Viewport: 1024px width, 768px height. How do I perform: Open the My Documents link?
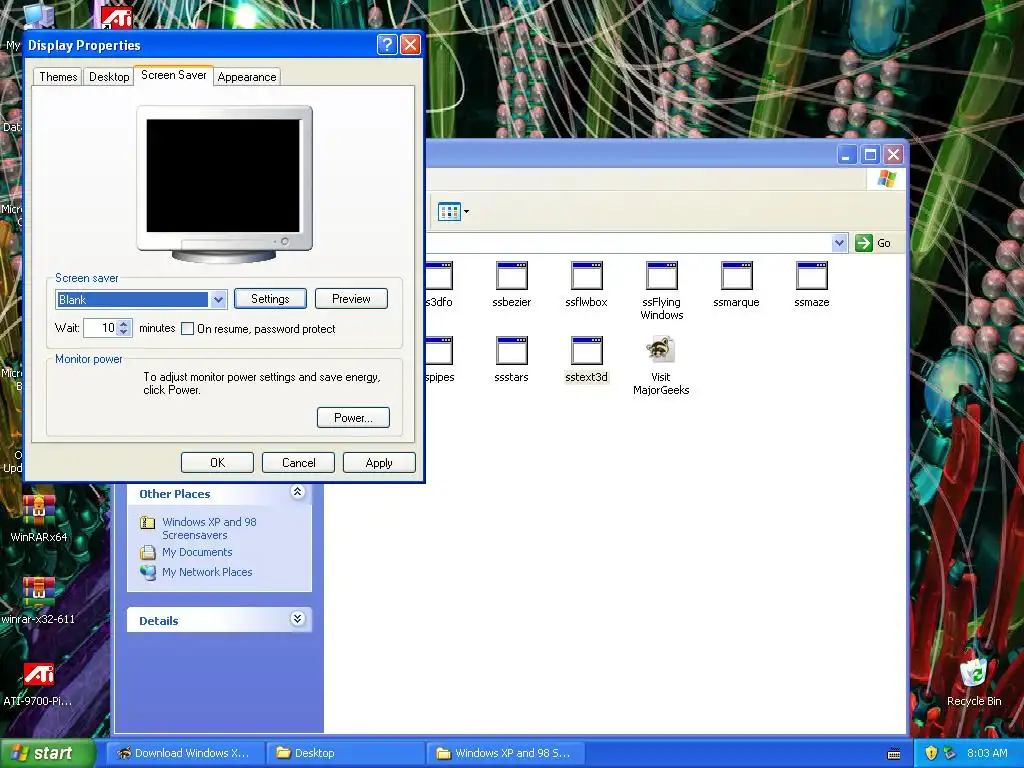[x=197, y=552]
